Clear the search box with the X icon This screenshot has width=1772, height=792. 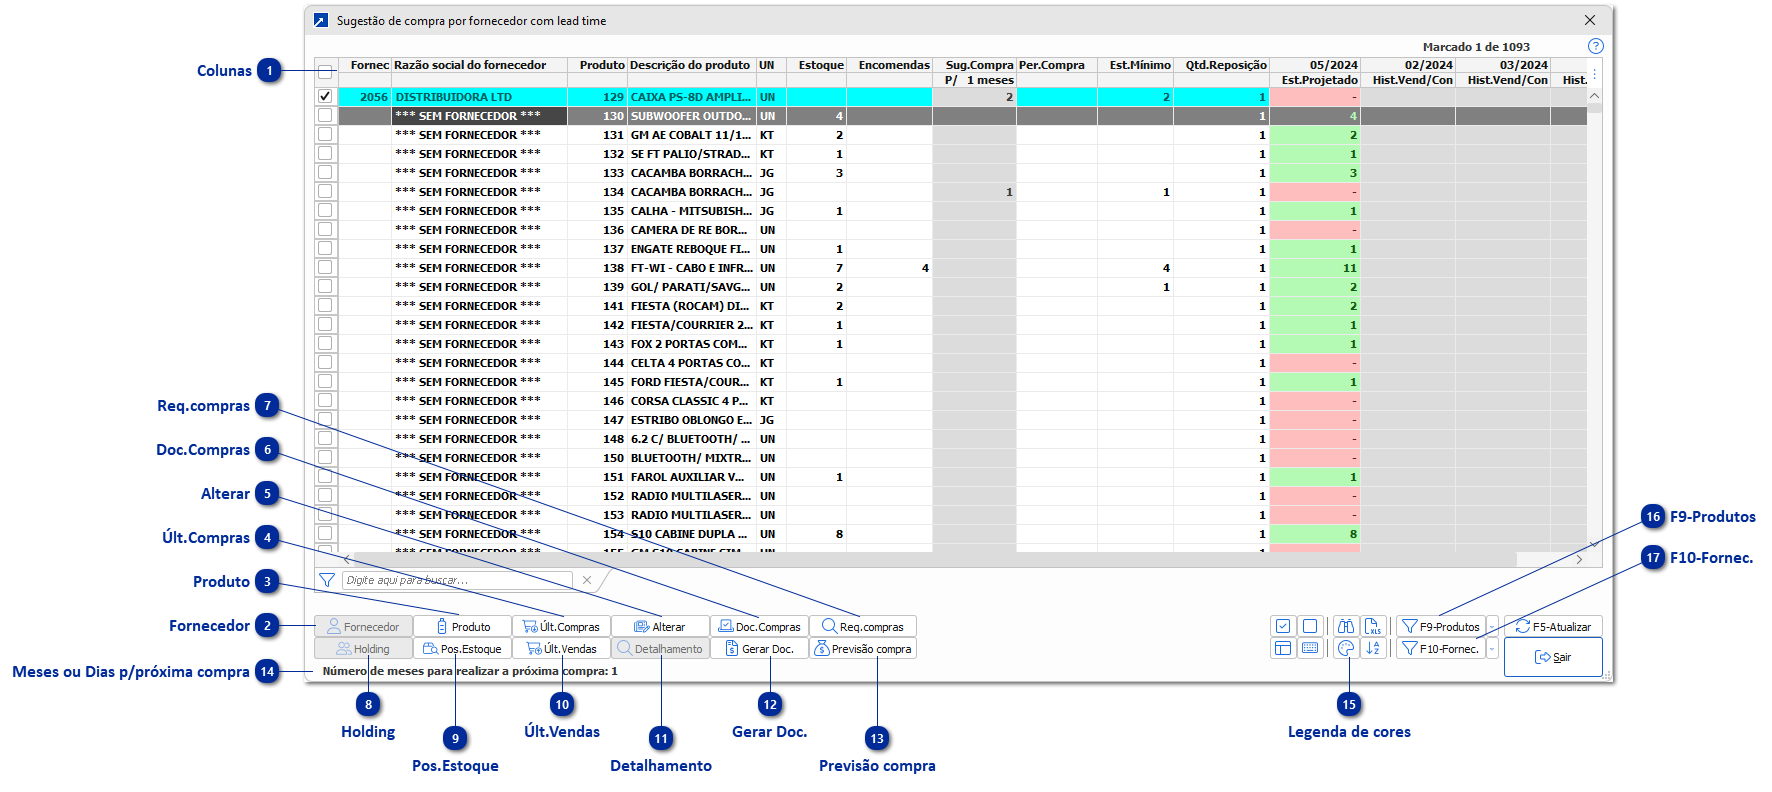click(x=587, y=580)
